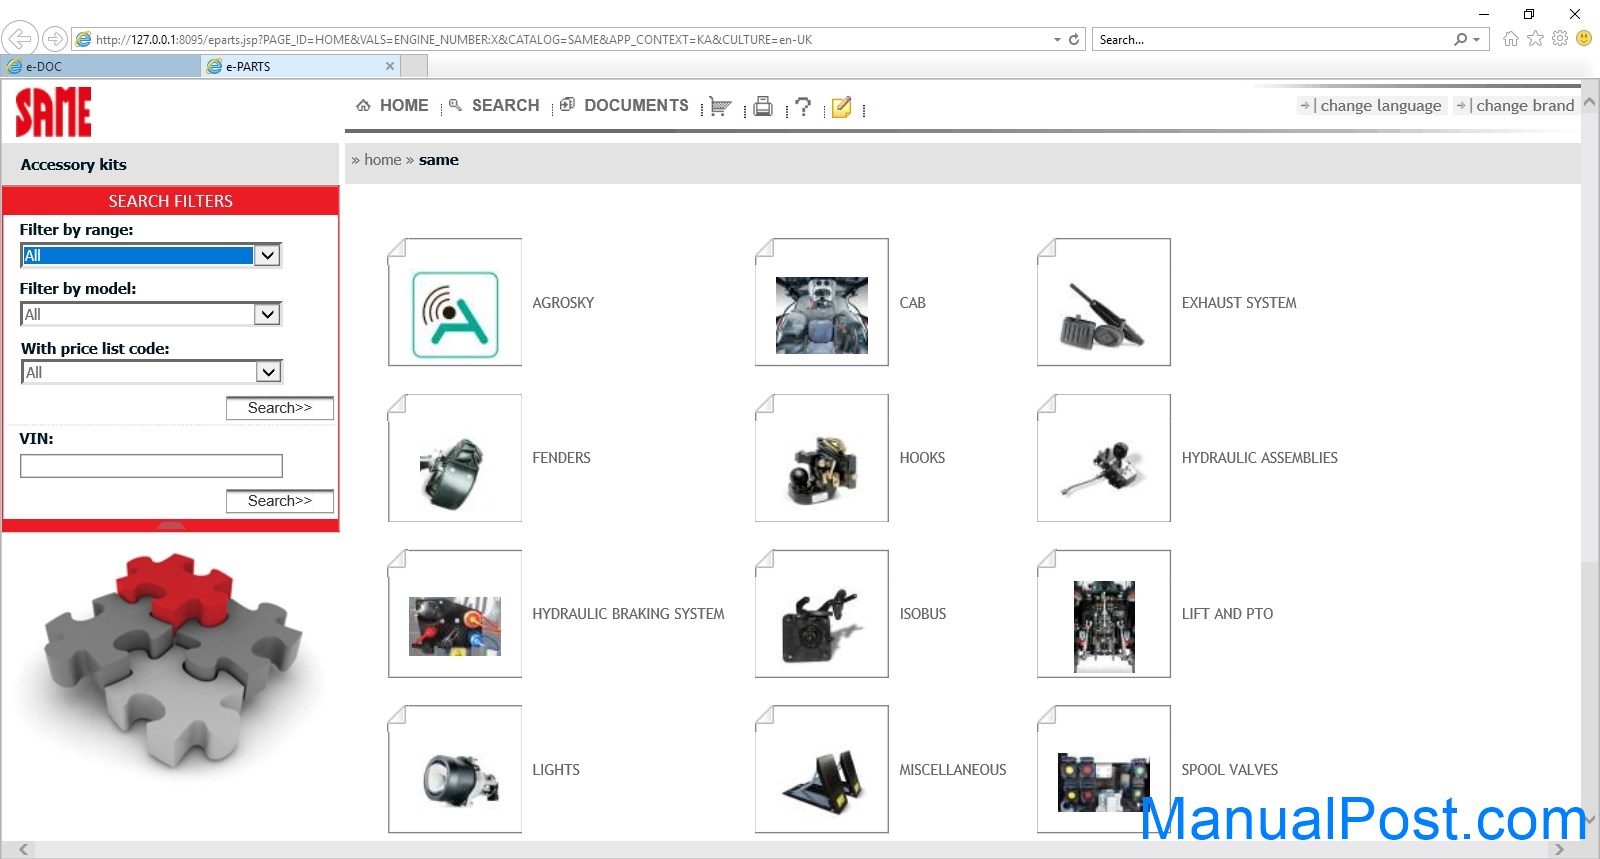Open browser favorites star icon

tap(1535, 39)
